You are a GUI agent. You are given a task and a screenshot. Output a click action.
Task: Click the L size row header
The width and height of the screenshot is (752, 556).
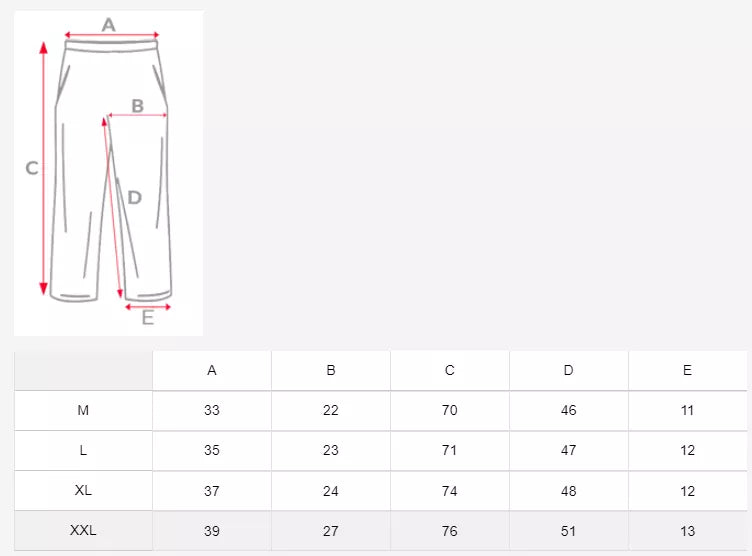pos(83,451)
